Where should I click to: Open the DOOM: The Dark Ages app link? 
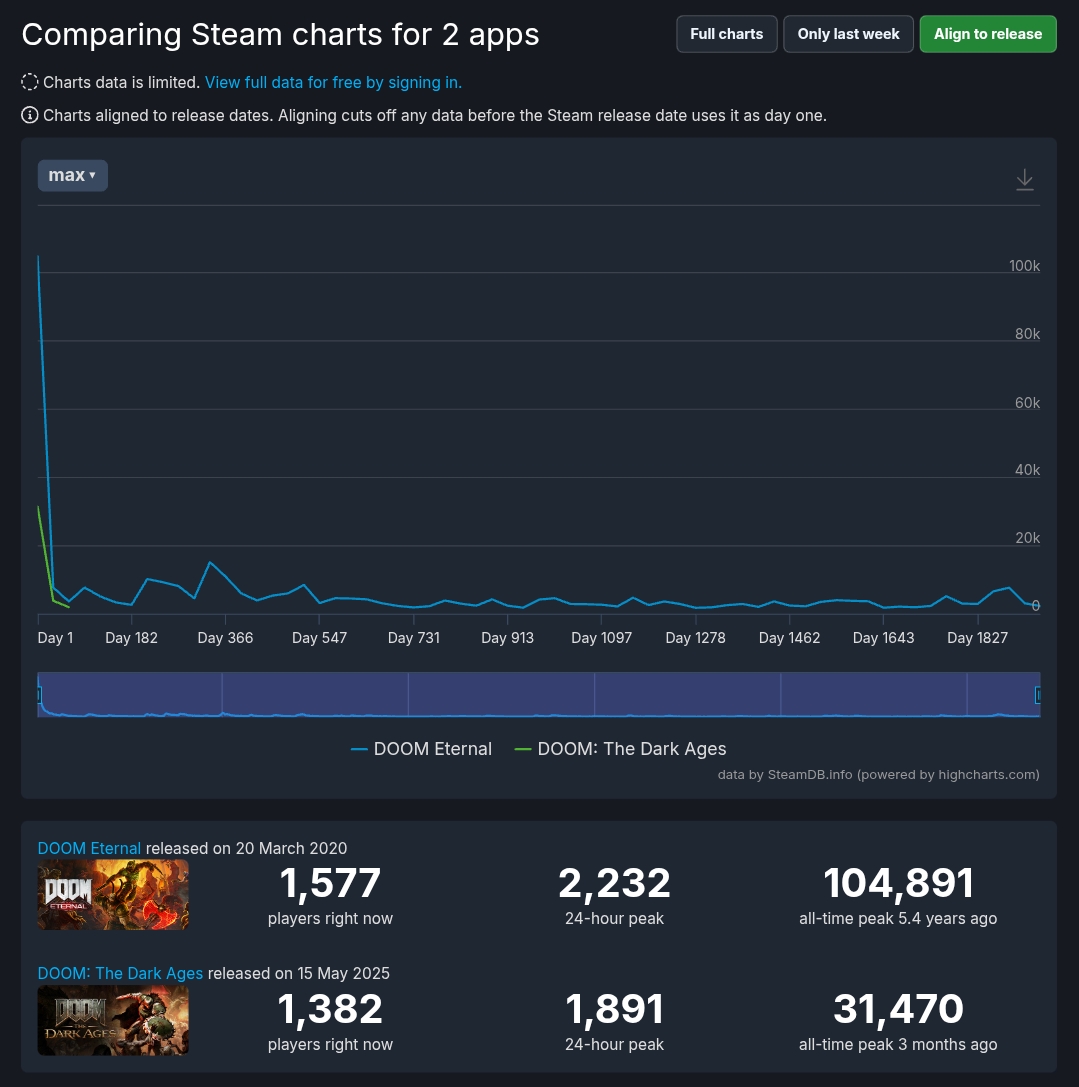tap(120, 973)
